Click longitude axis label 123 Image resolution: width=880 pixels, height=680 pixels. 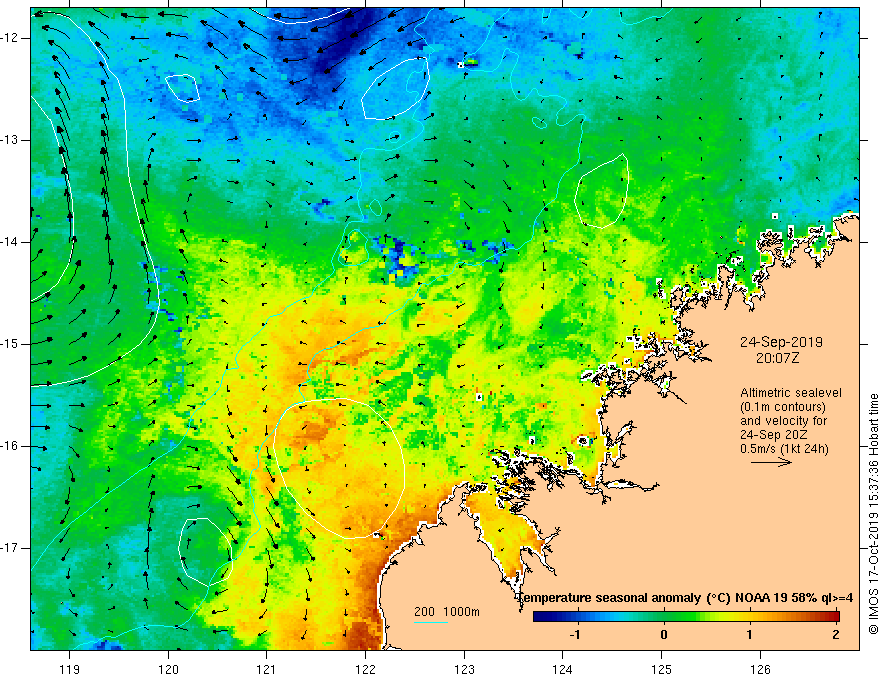(464, 669)
